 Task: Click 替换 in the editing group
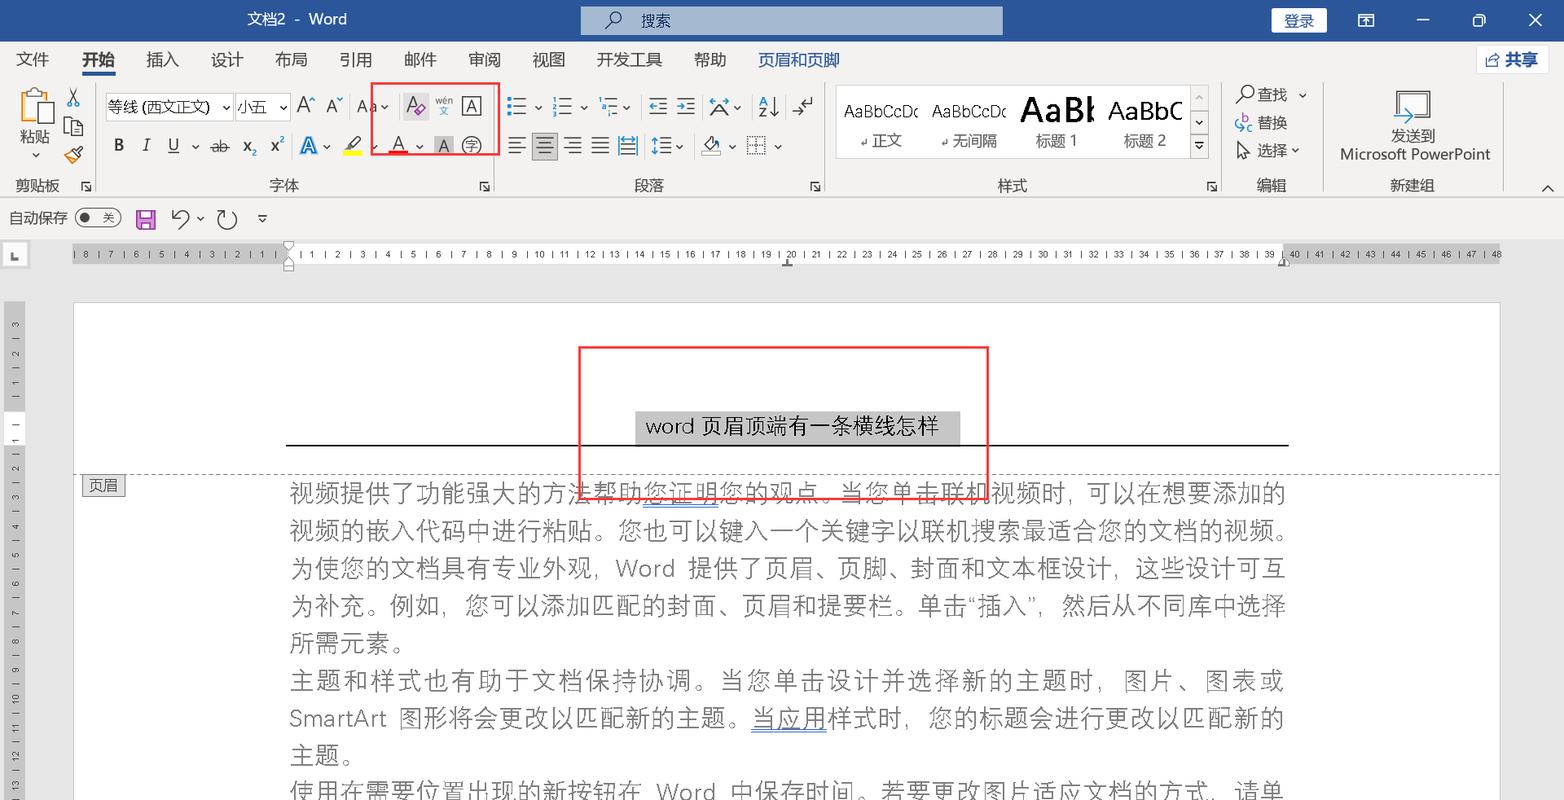pyautogui.click(x=1261, y=122)
